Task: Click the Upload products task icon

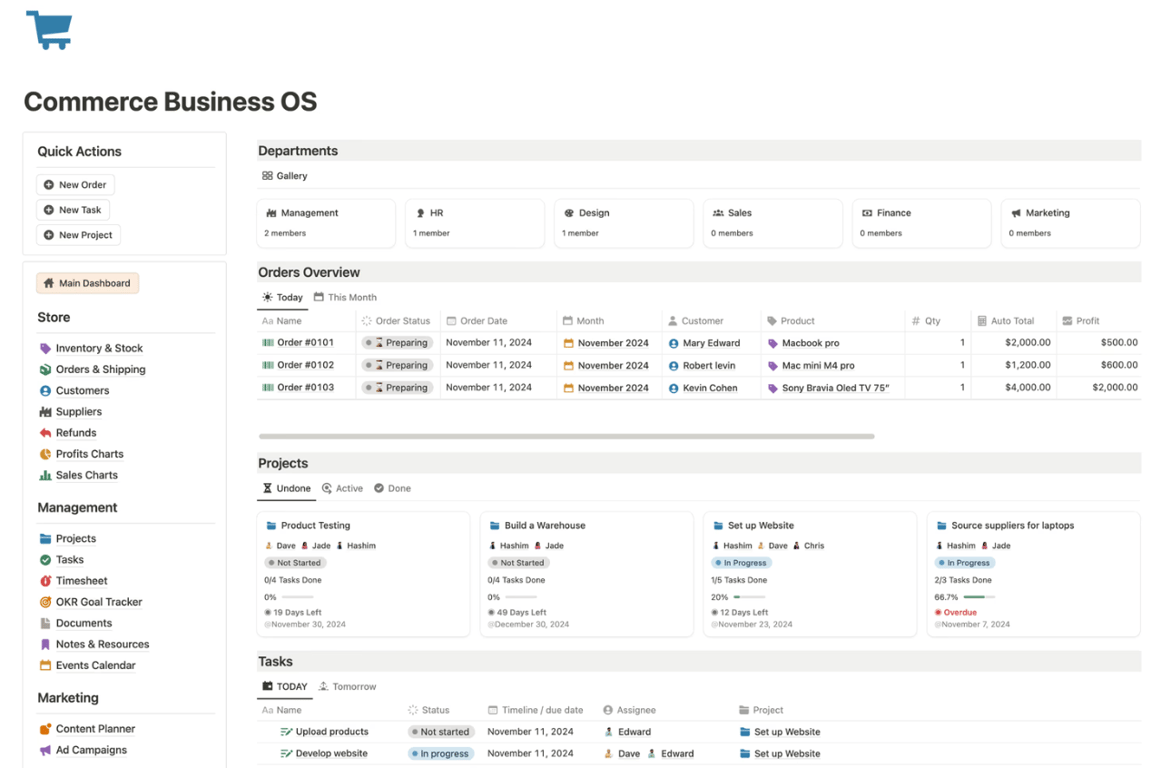Action: 286,732
